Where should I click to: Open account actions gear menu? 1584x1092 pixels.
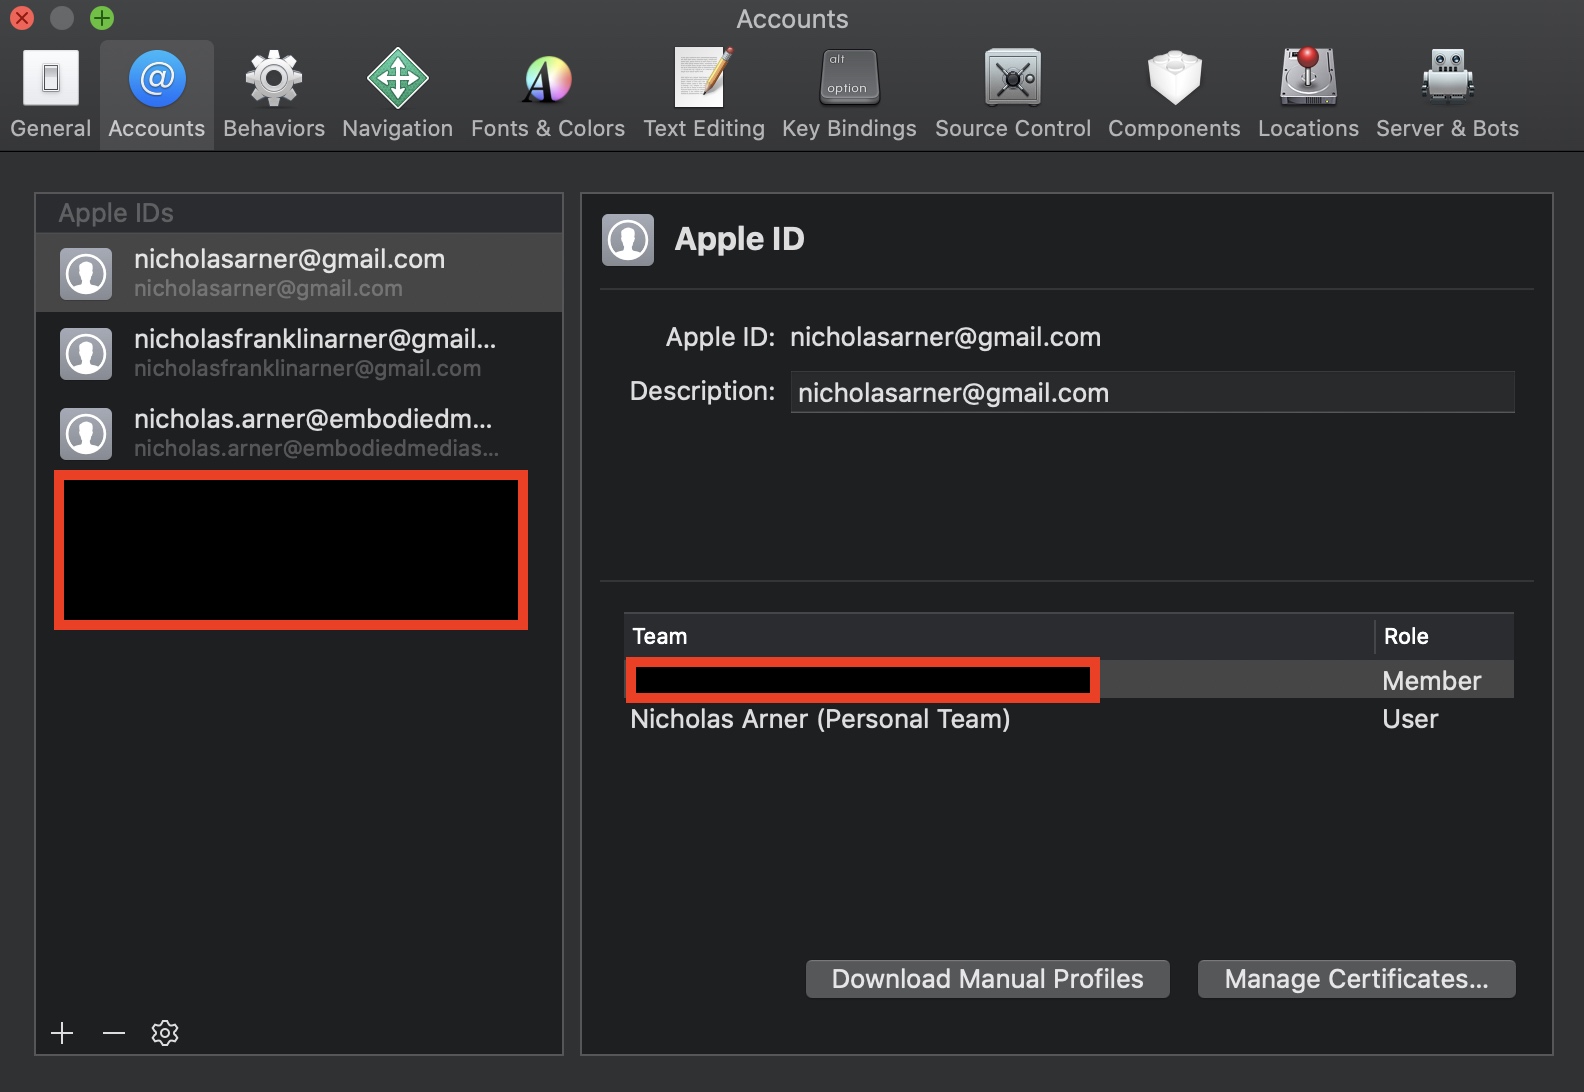[x=165, y=1033]
